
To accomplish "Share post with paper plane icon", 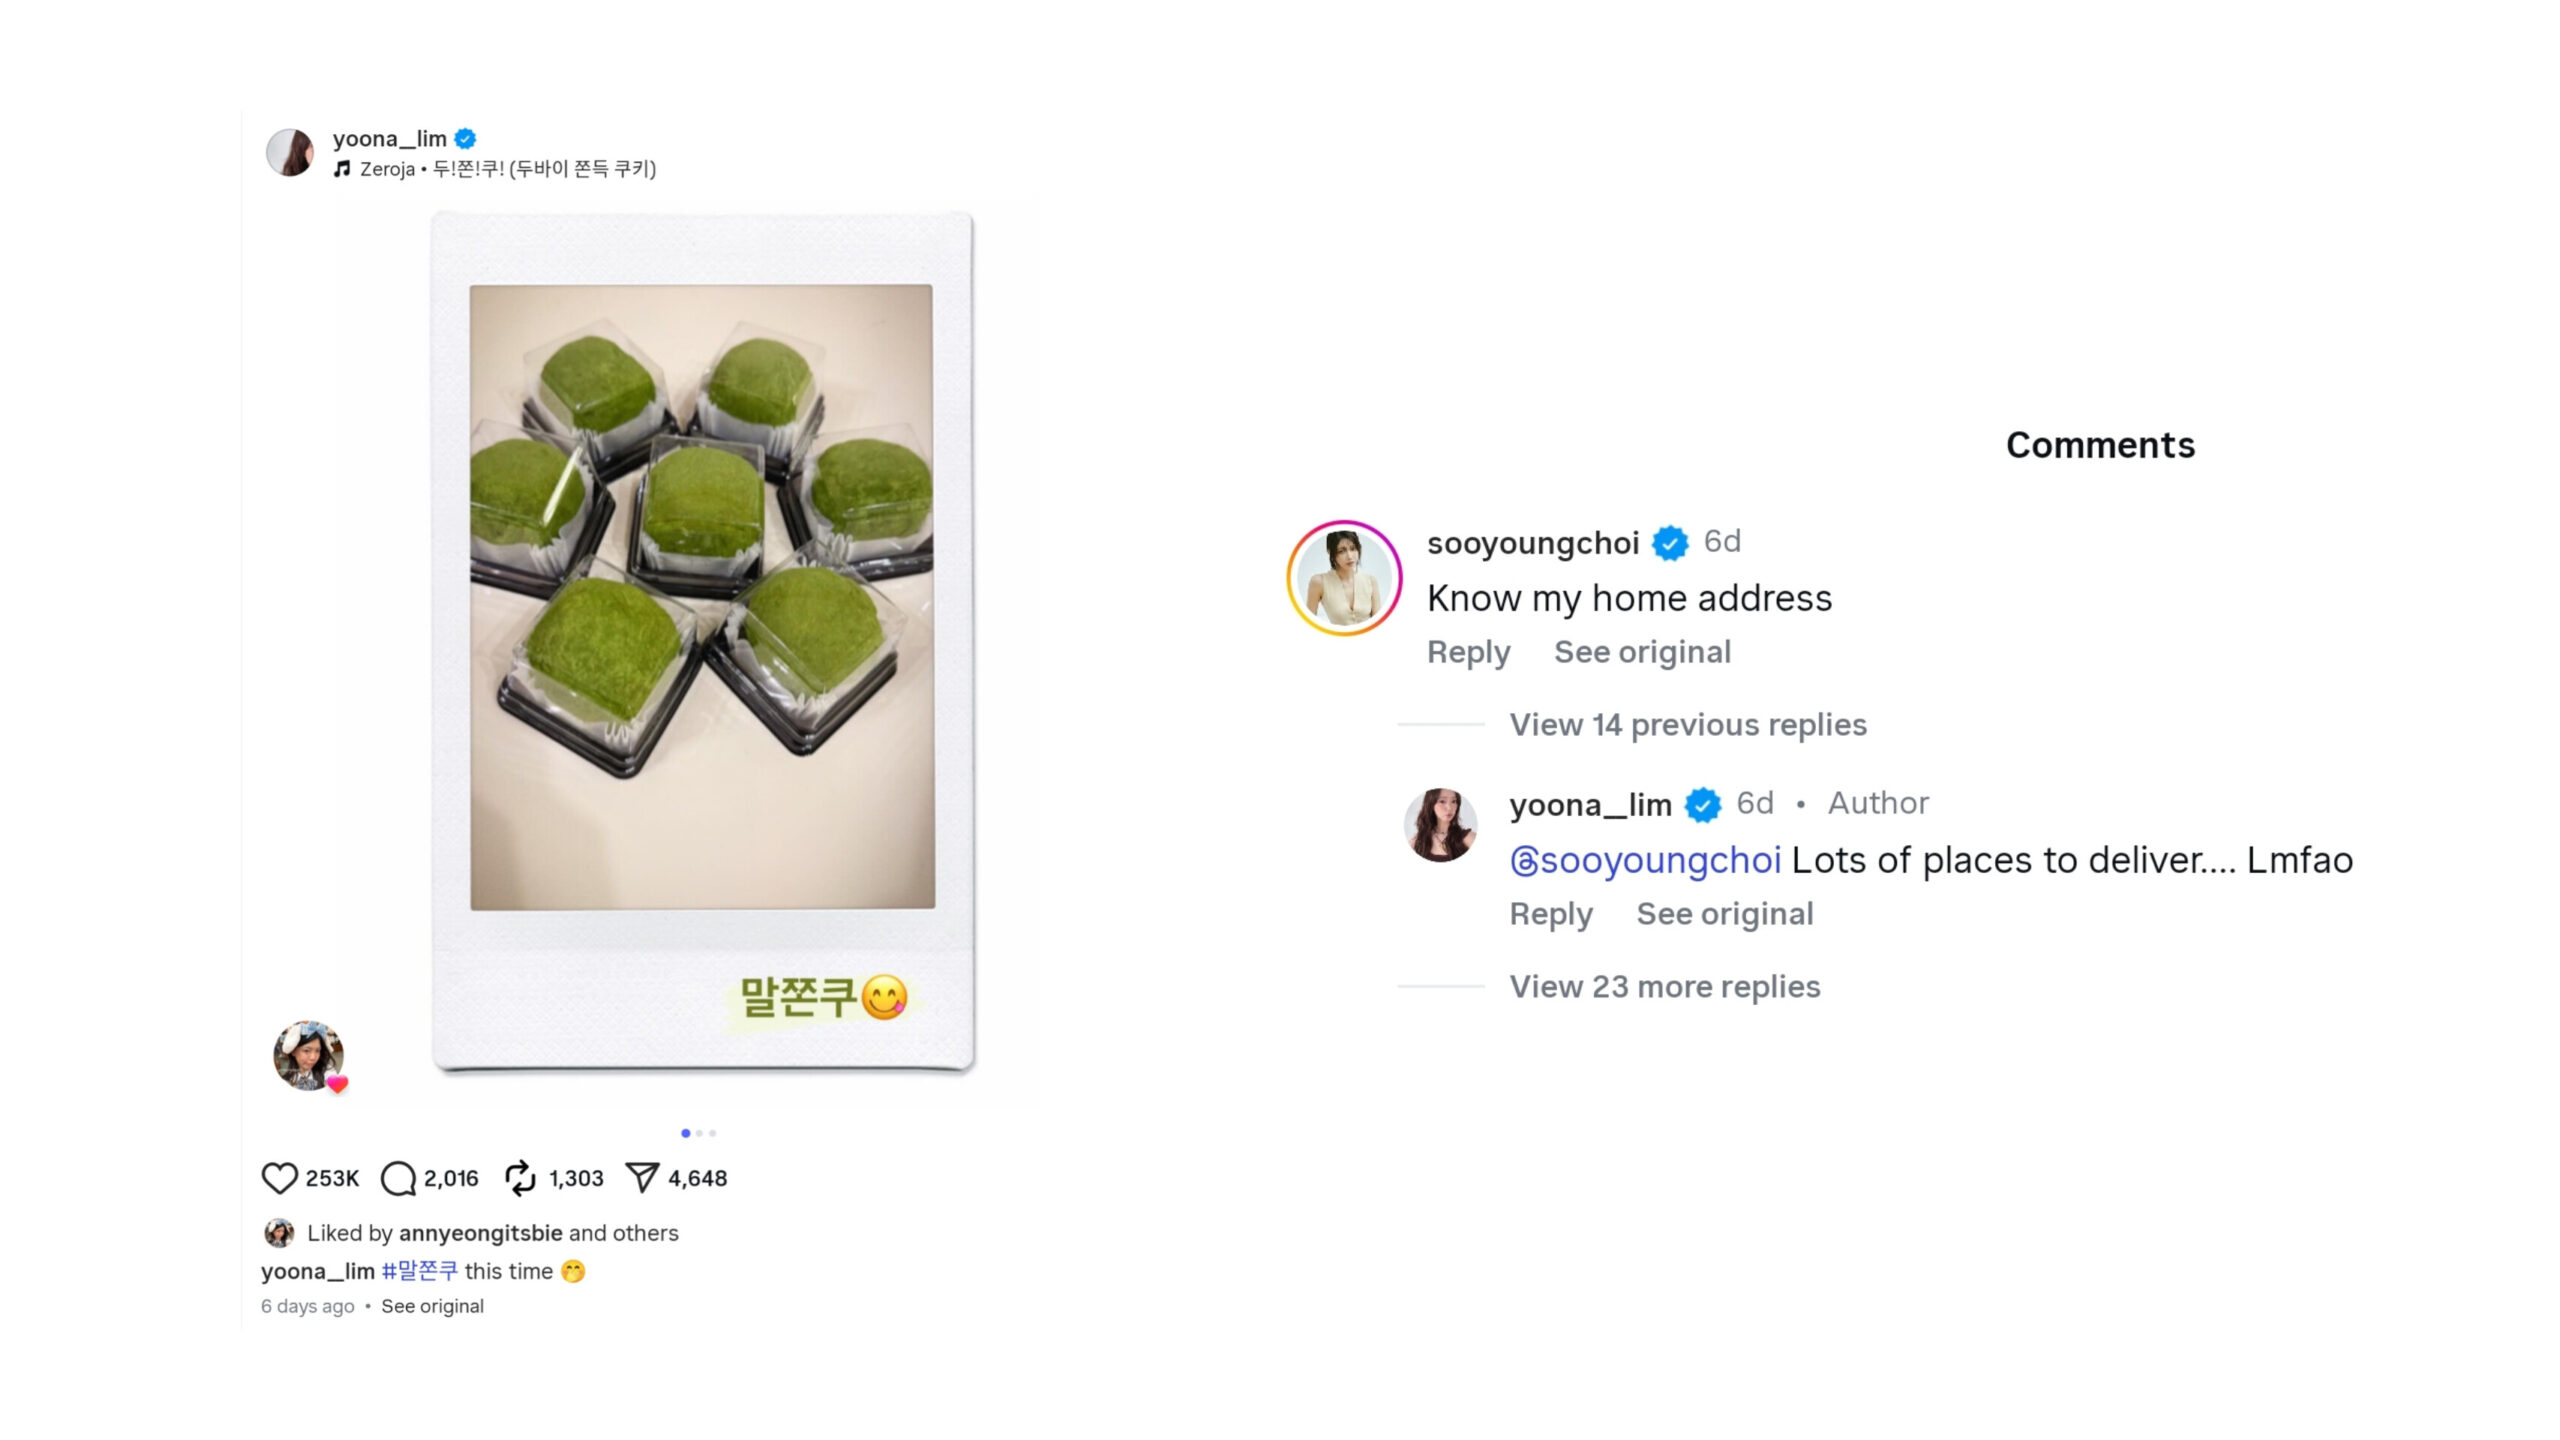I will pos(642,1178).
